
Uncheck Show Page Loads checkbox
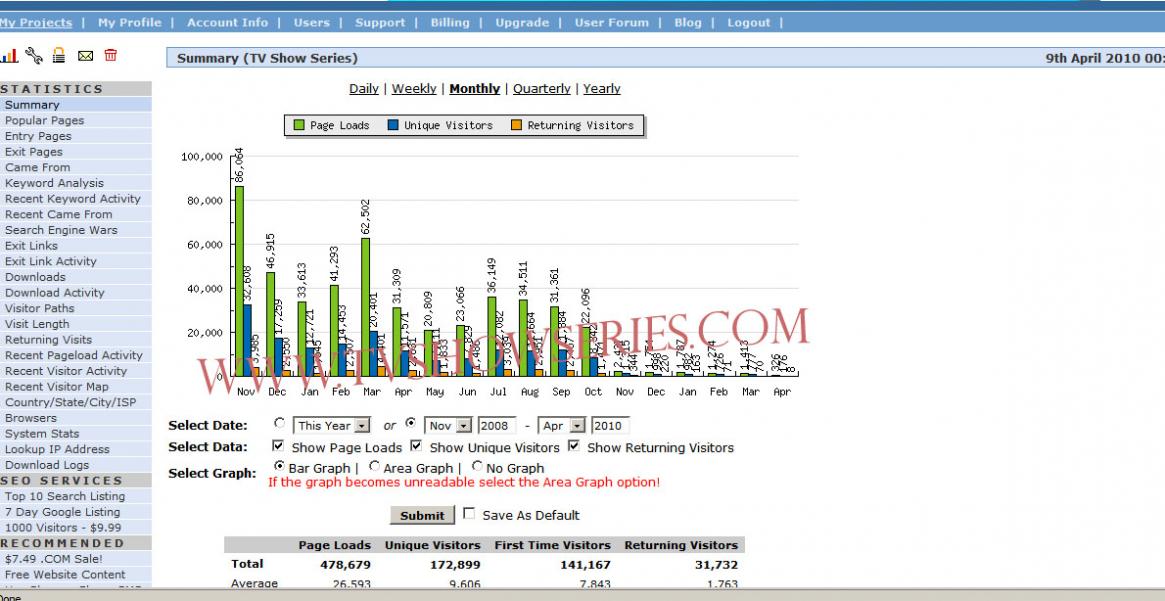[x=278, y=447]
